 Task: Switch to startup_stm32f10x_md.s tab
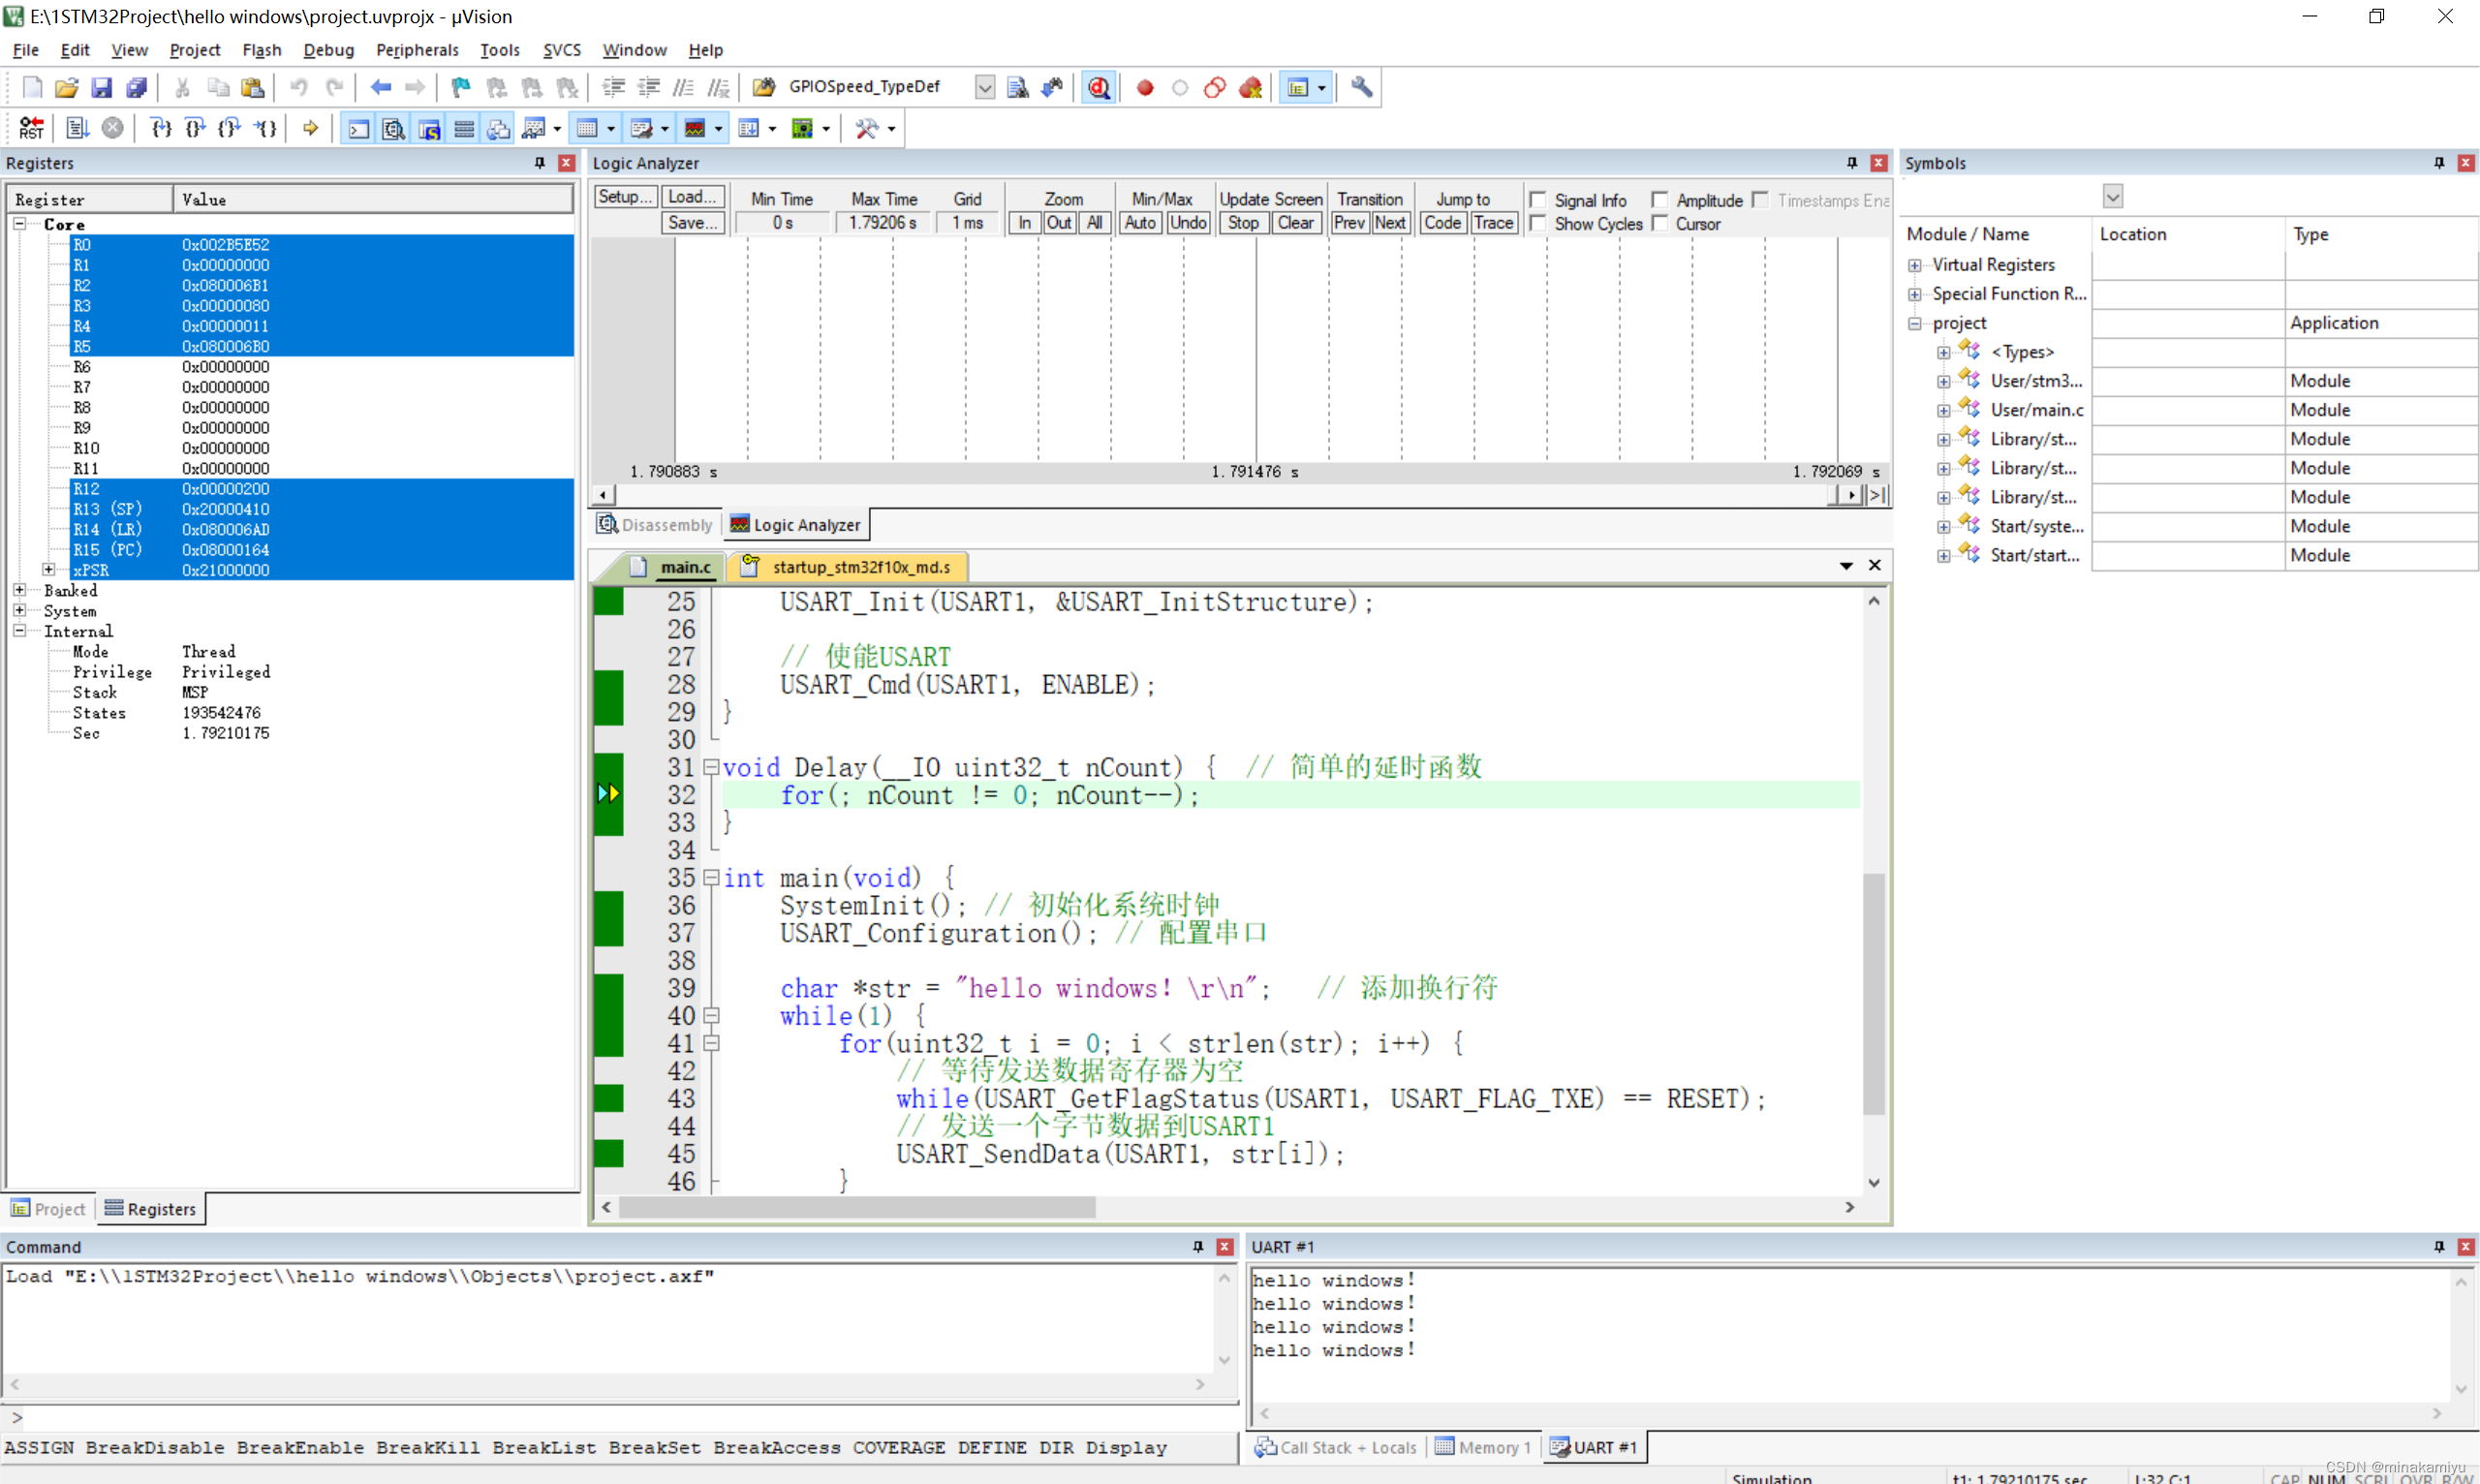pyautogui.click(x=848, y=567)
